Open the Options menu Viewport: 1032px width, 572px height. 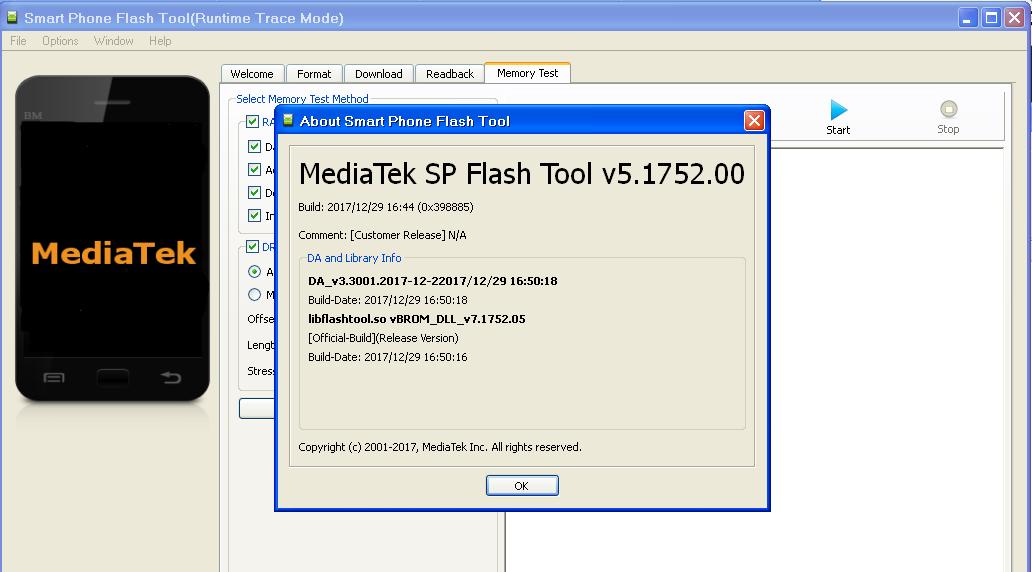pyautogui.click(x=60, y=41)
